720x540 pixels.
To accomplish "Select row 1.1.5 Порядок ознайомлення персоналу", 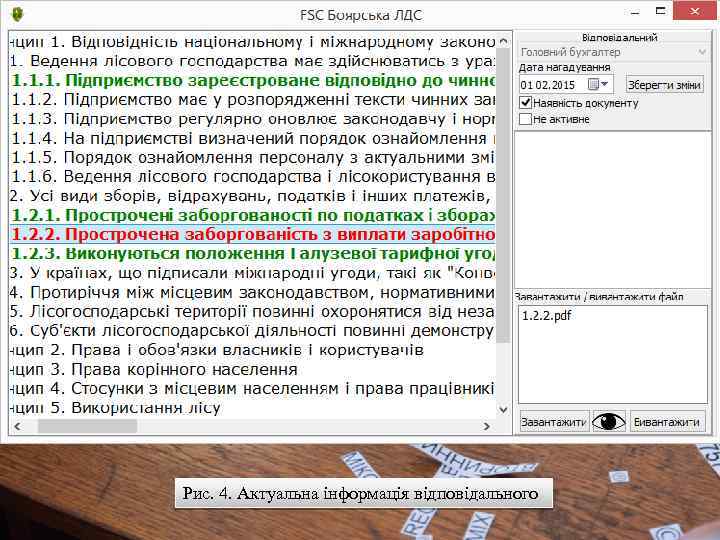I will click(252, 158).
